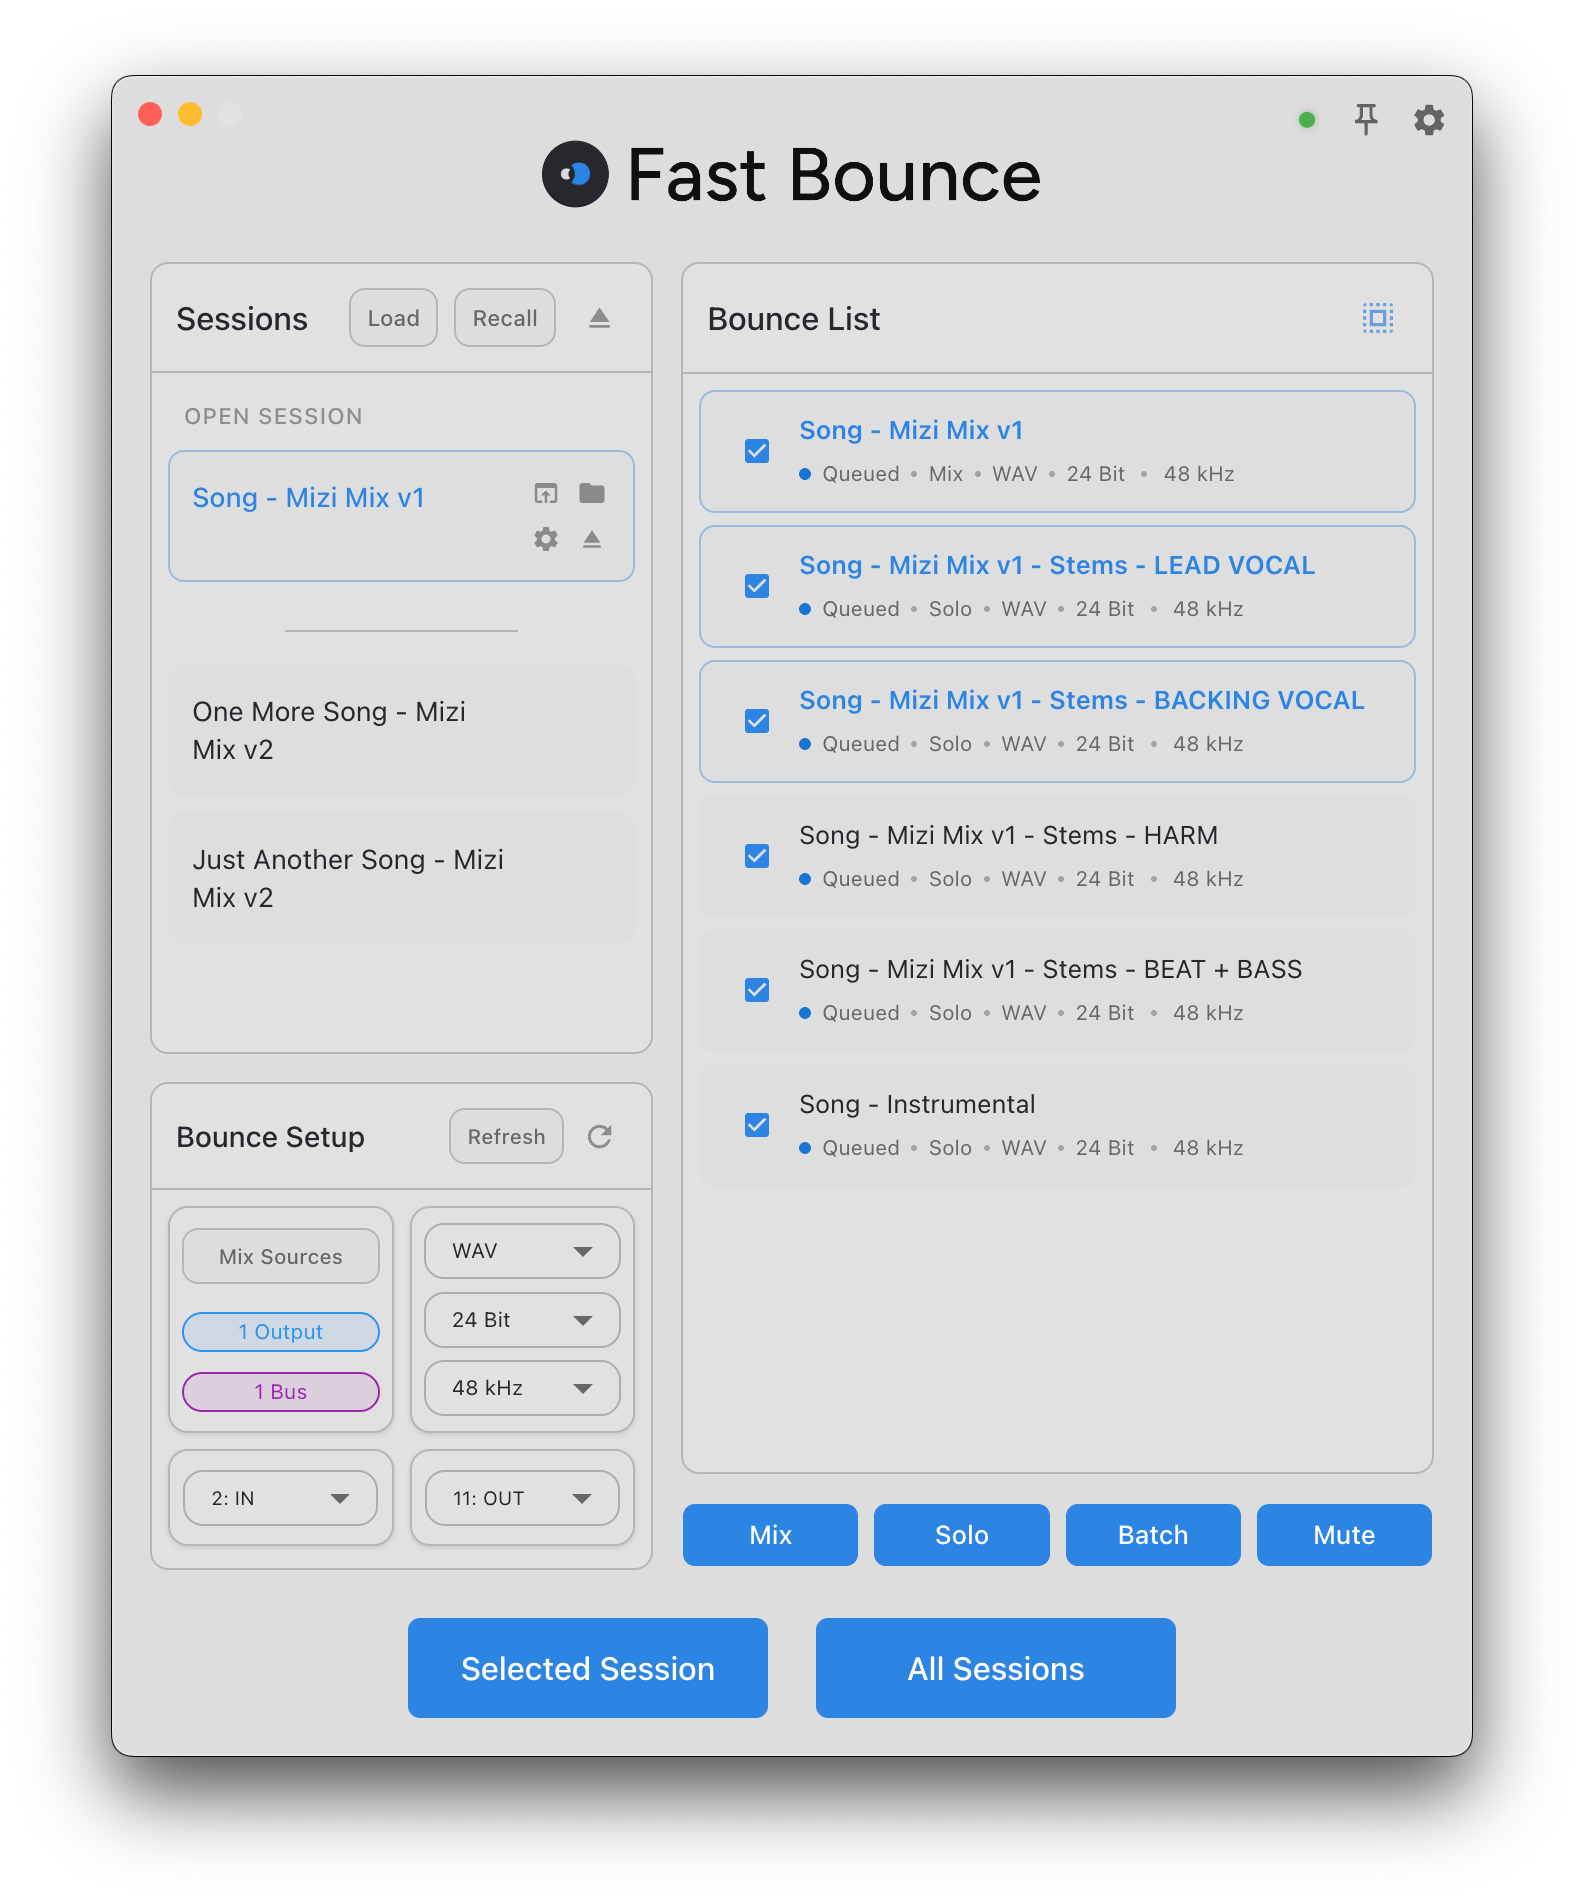Uncheck the BACKING VOCAL stems checkbox
This screenshot has width=1584, height=1904.
757,721
